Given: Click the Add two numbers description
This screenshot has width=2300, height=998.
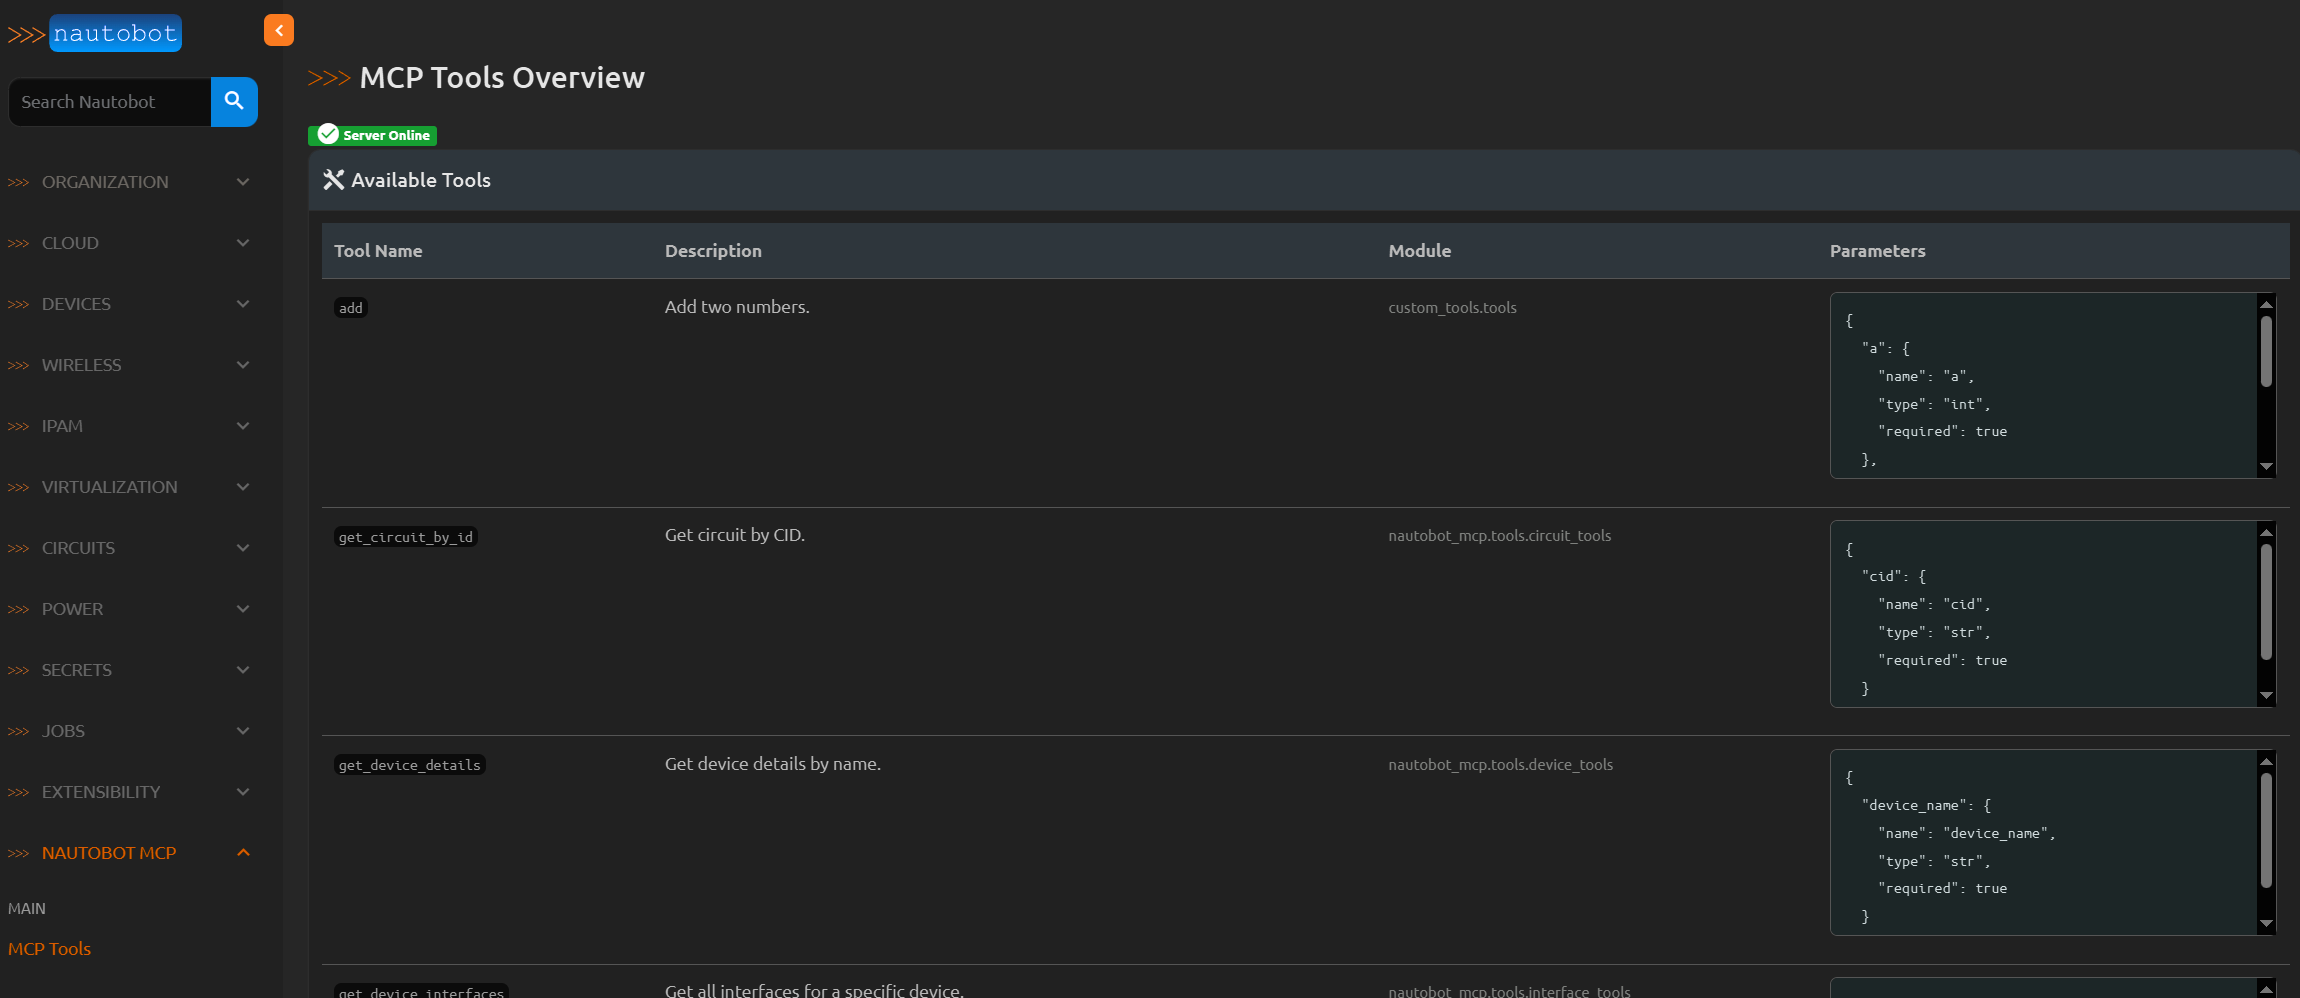Looking at the screenshot, I should click(x=737, y=307).
